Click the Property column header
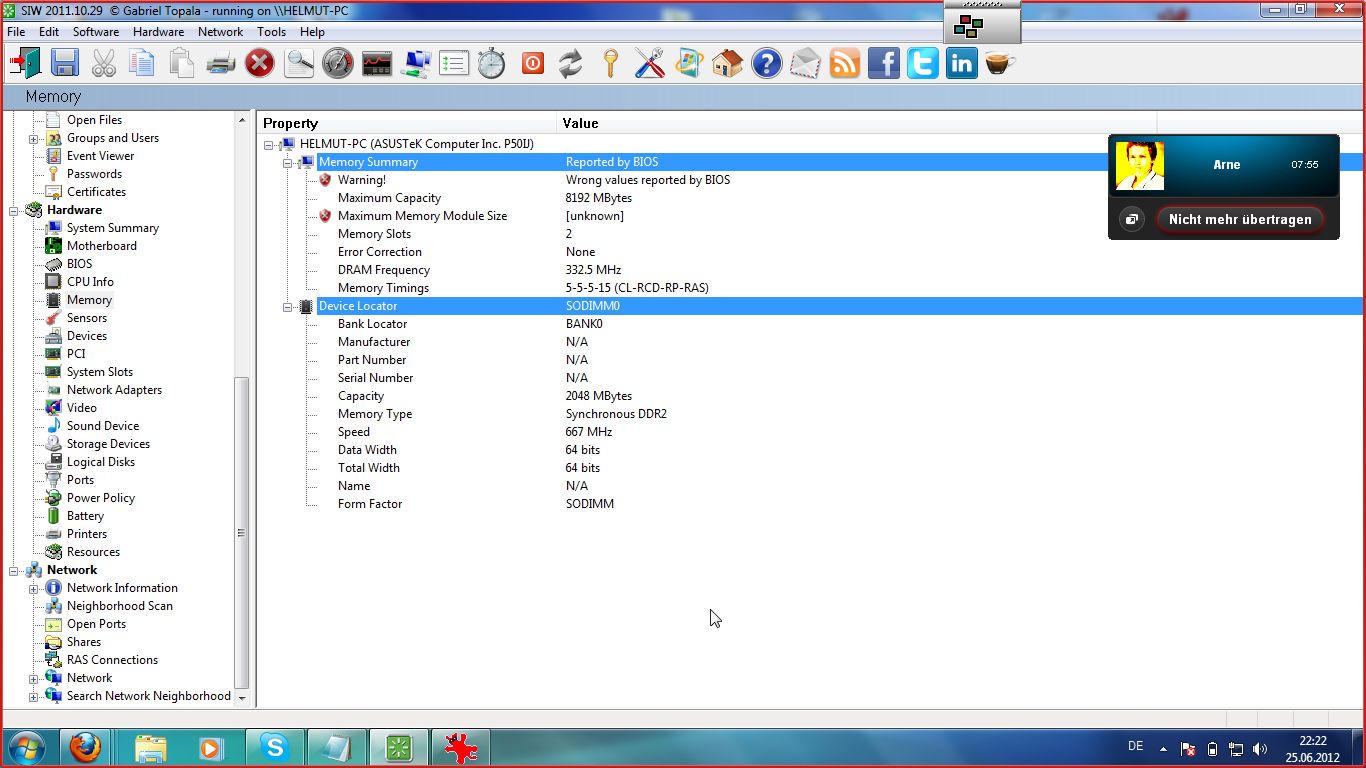The width and height of the screenshot is (1366, 768). coord(407,123)
